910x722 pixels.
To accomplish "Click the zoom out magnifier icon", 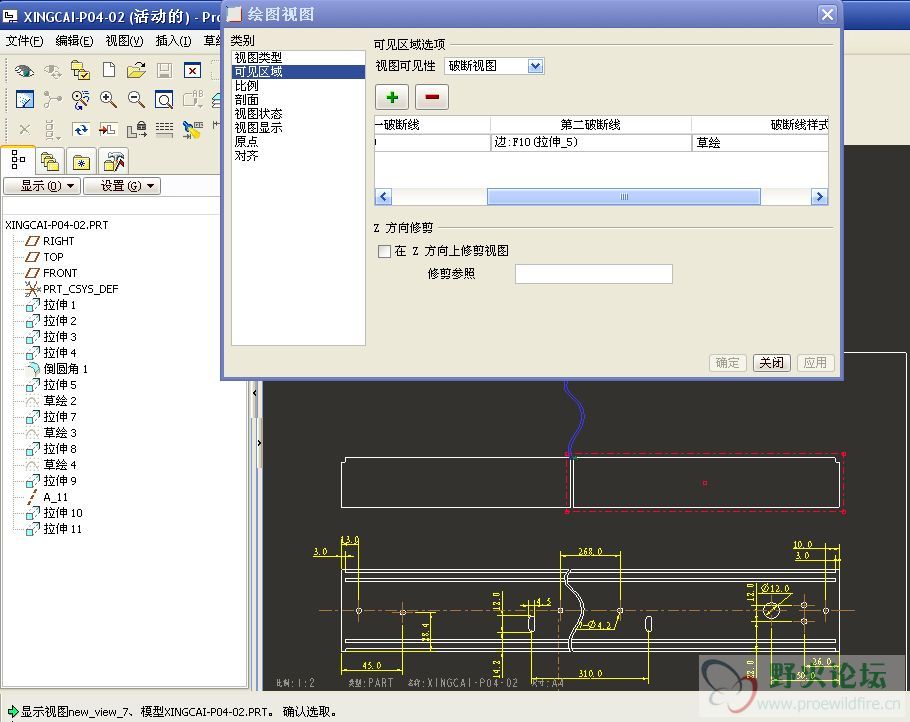I will pos(136,100).
